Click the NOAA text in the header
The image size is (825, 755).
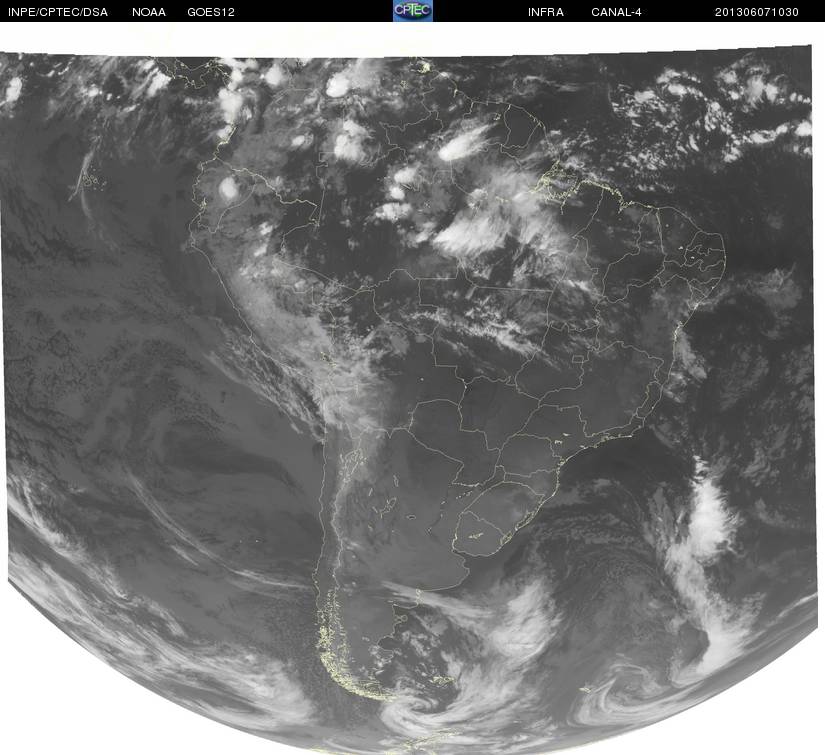(149, 12)
